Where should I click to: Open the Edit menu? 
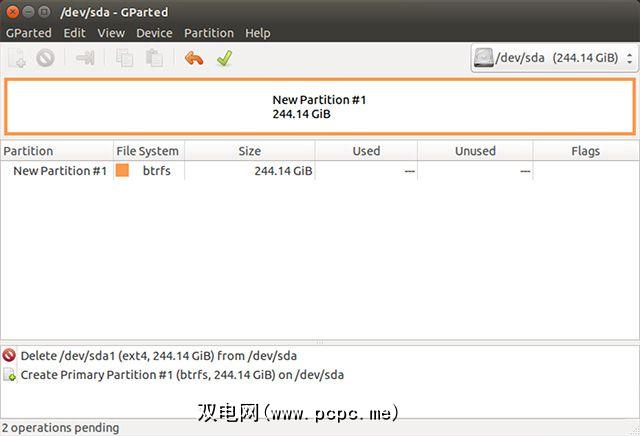point(74,33)
